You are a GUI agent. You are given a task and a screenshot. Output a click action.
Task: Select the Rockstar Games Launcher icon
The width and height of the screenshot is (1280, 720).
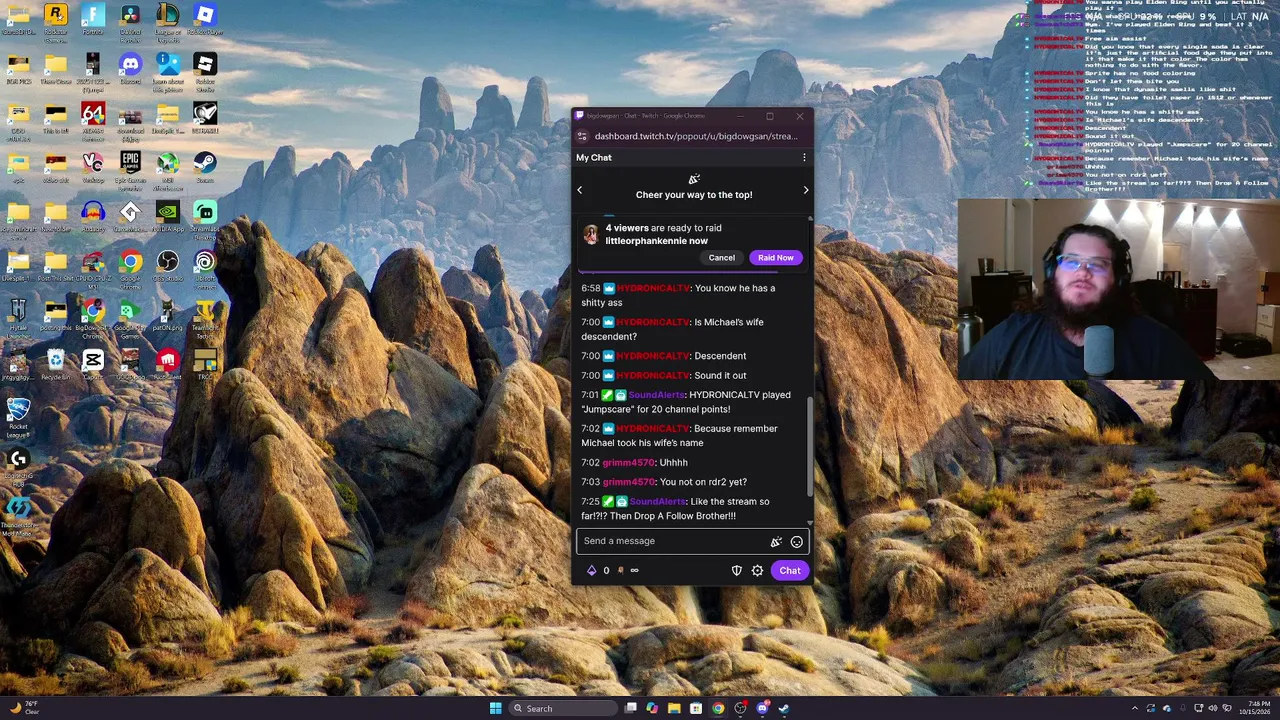(56, 19)
